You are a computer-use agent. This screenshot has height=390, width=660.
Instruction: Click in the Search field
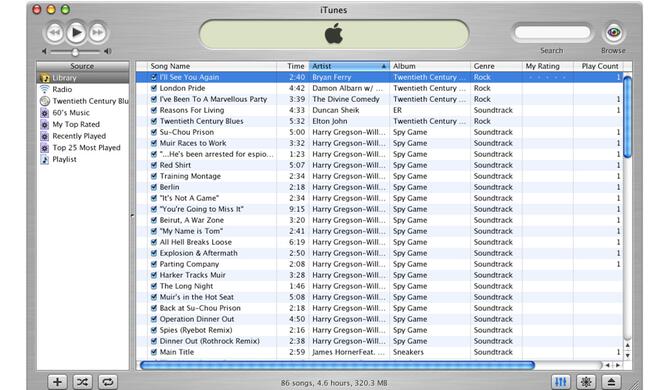coord(552,32)
